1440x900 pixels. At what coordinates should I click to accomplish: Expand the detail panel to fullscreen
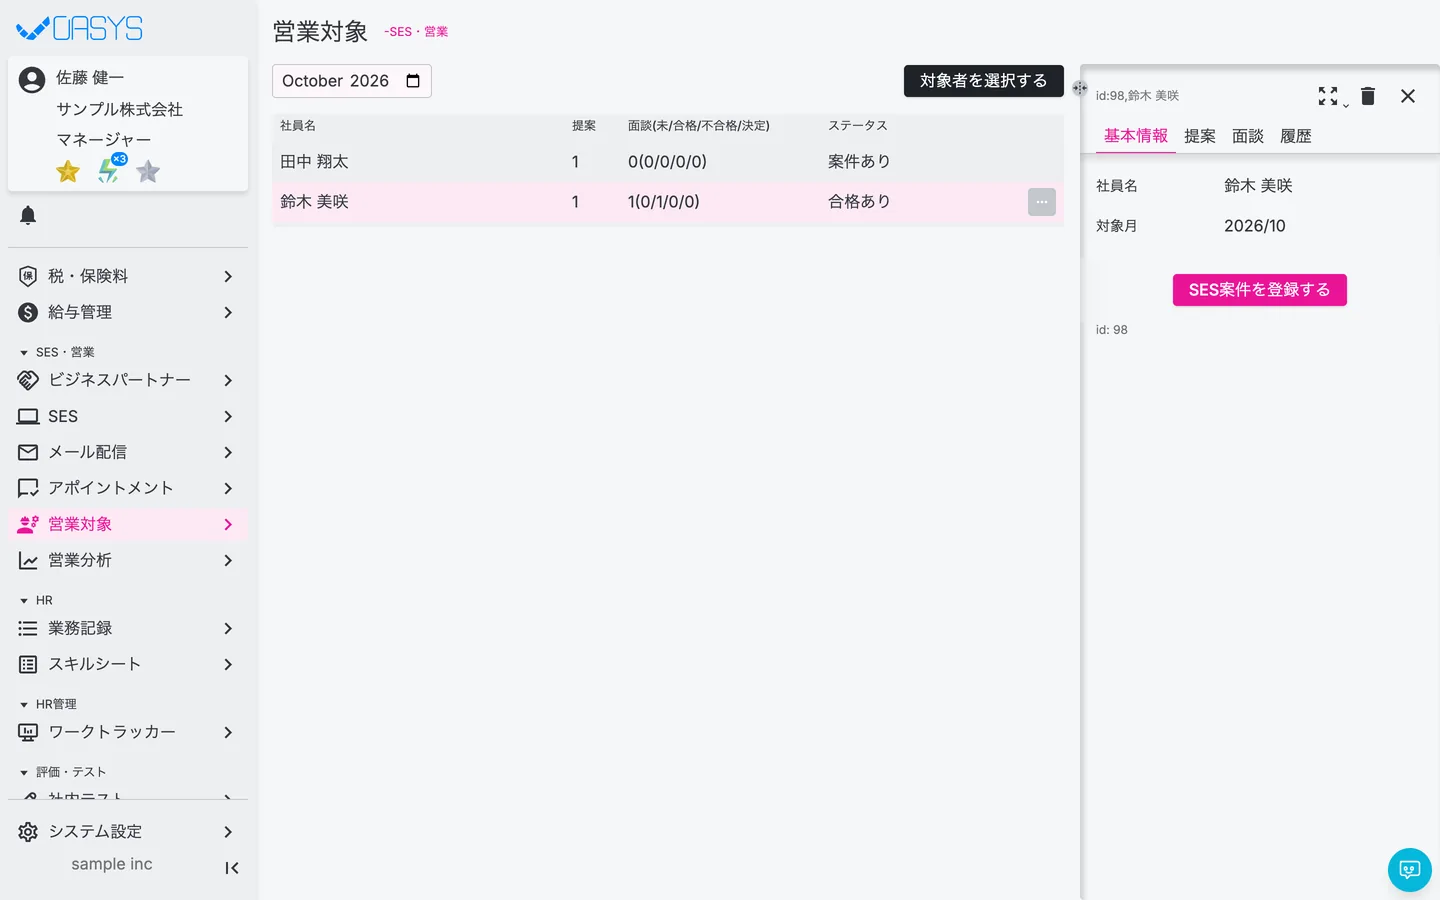click(1328, 95)
